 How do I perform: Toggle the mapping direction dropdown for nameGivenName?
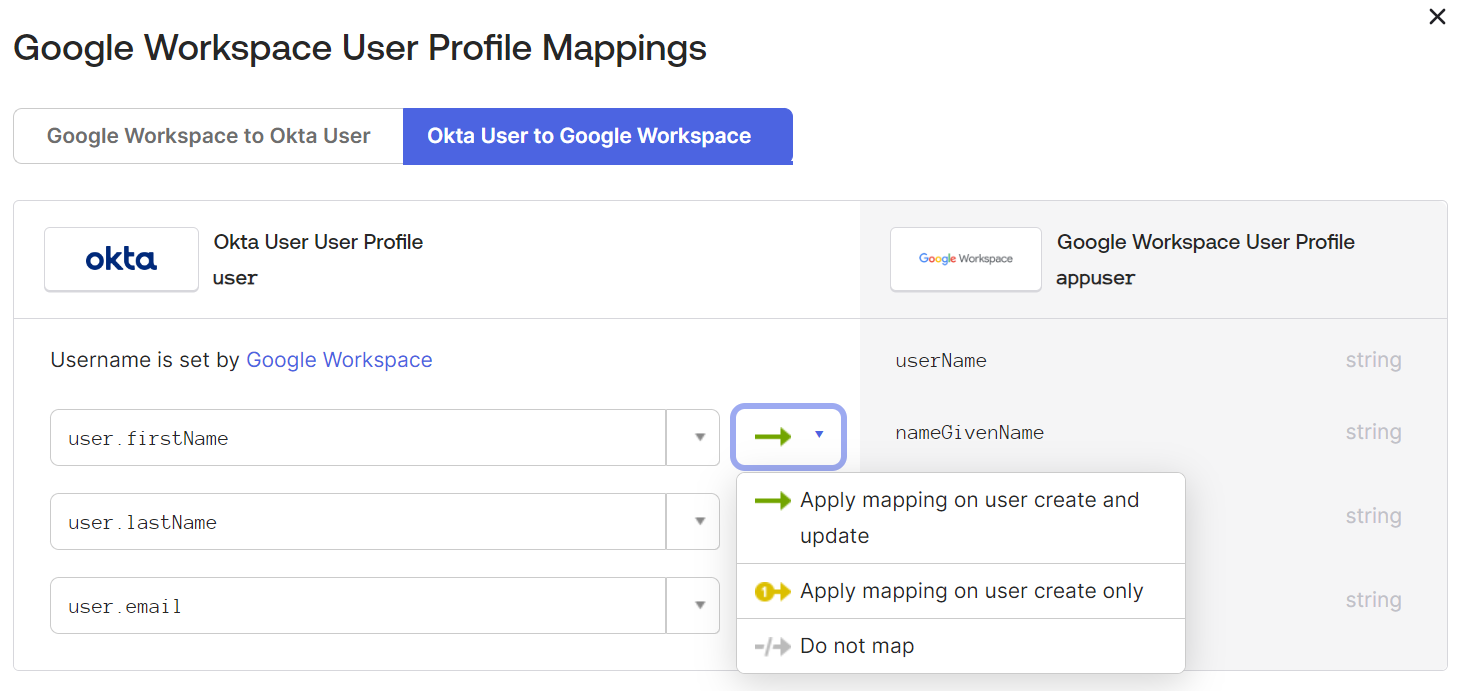(x=819, y=435)
